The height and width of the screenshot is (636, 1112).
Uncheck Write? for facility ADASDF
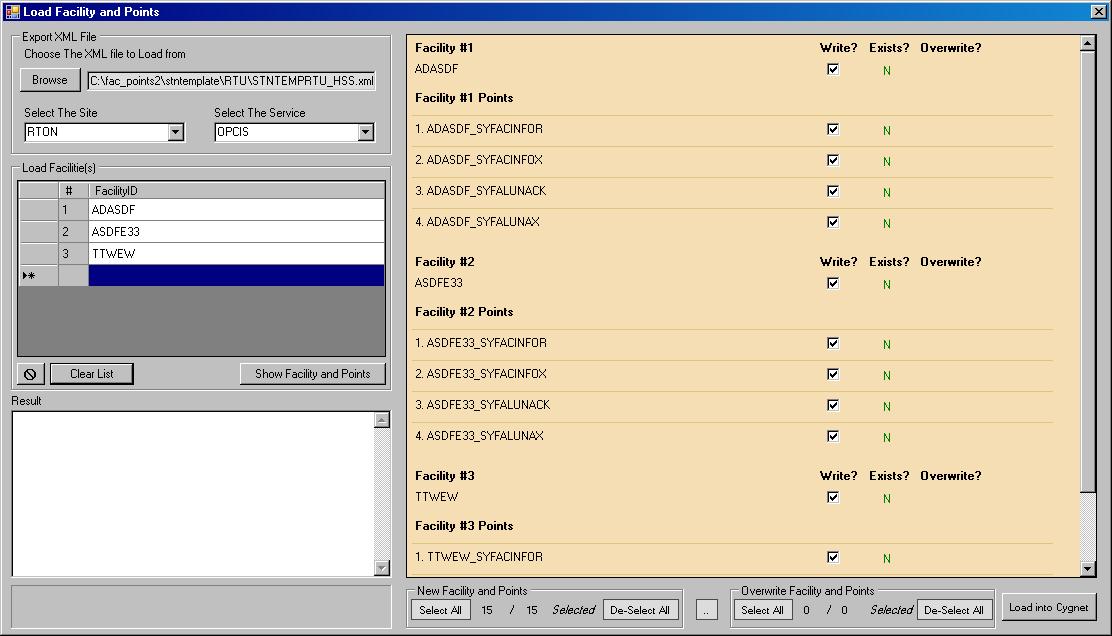(833, 68)
